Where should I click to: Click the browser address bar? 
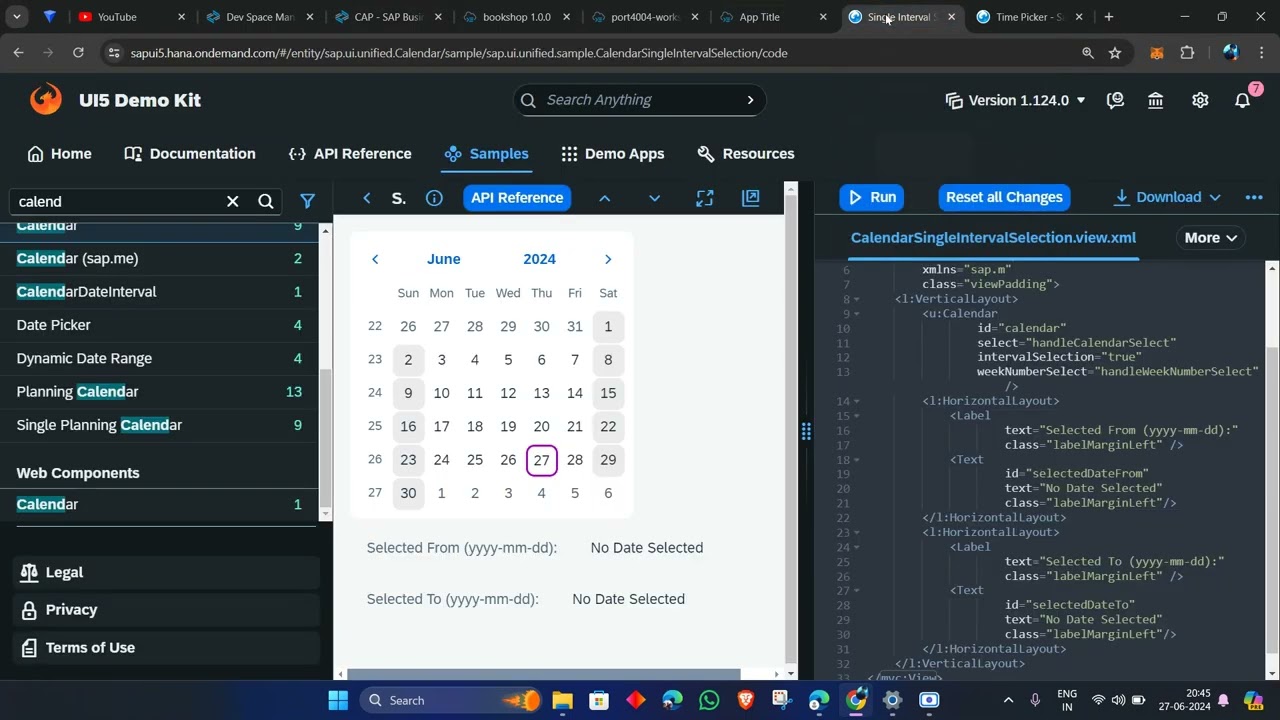[600, 53]
